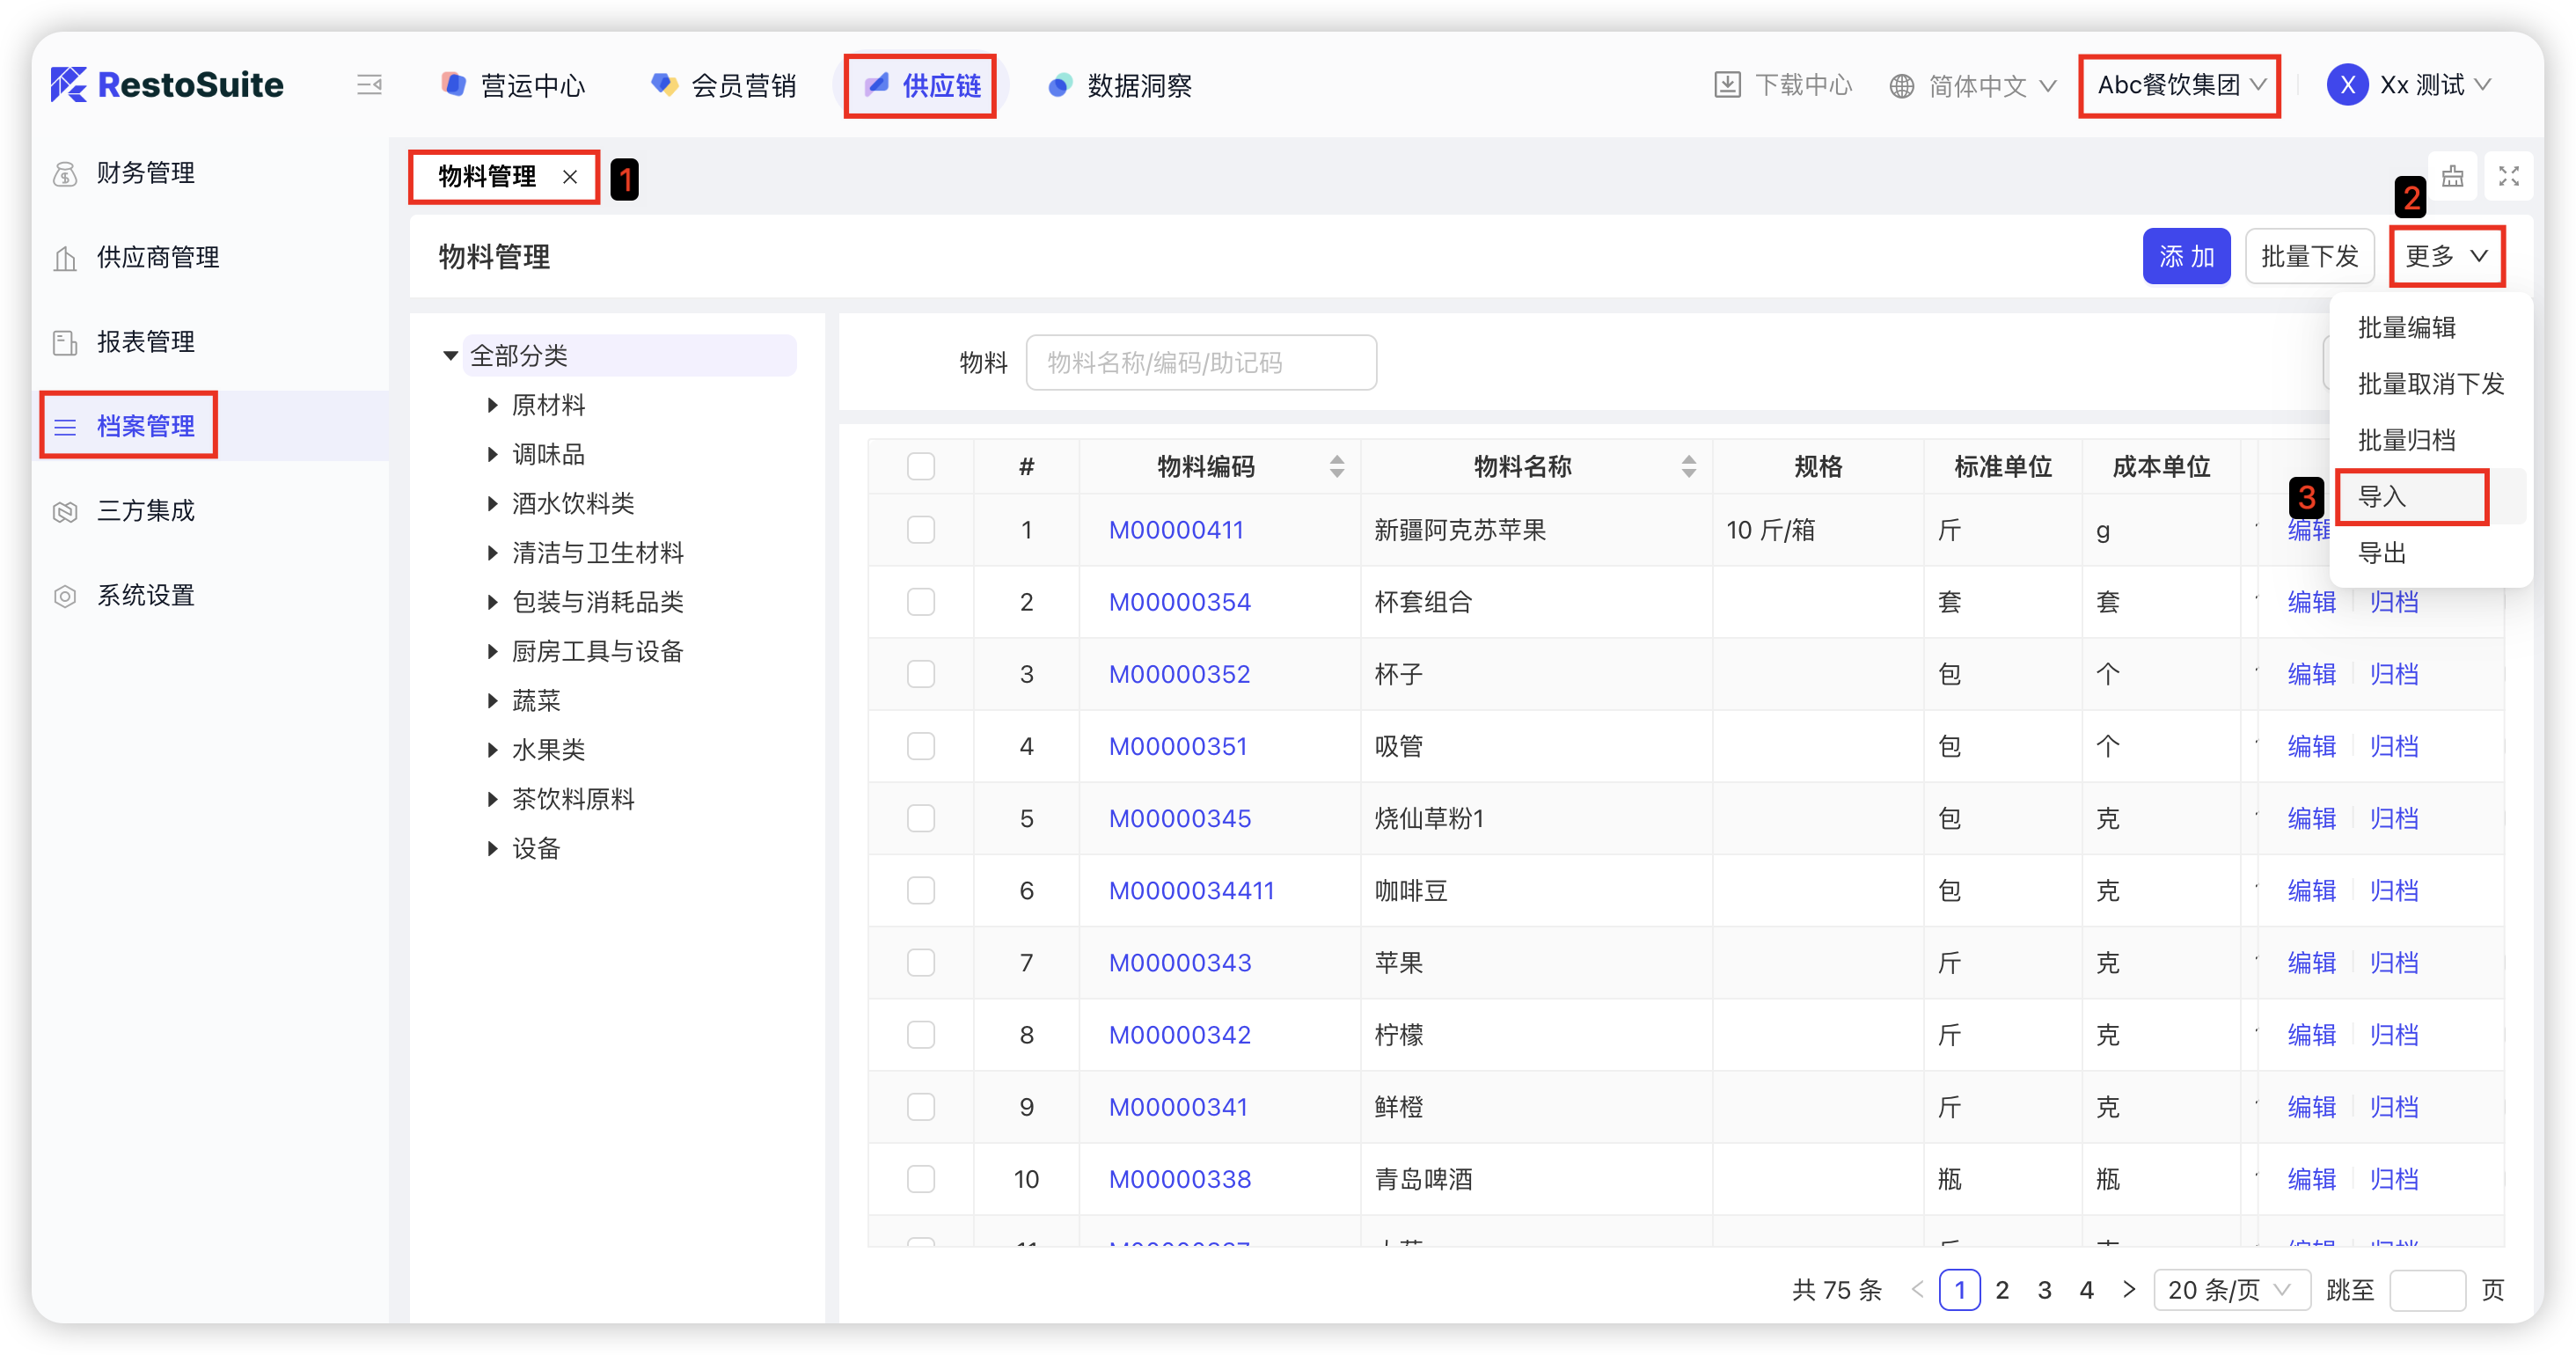Sort by 物料编码 column arrows
Screen dimensions: 2576x1355
(1336, 466)
